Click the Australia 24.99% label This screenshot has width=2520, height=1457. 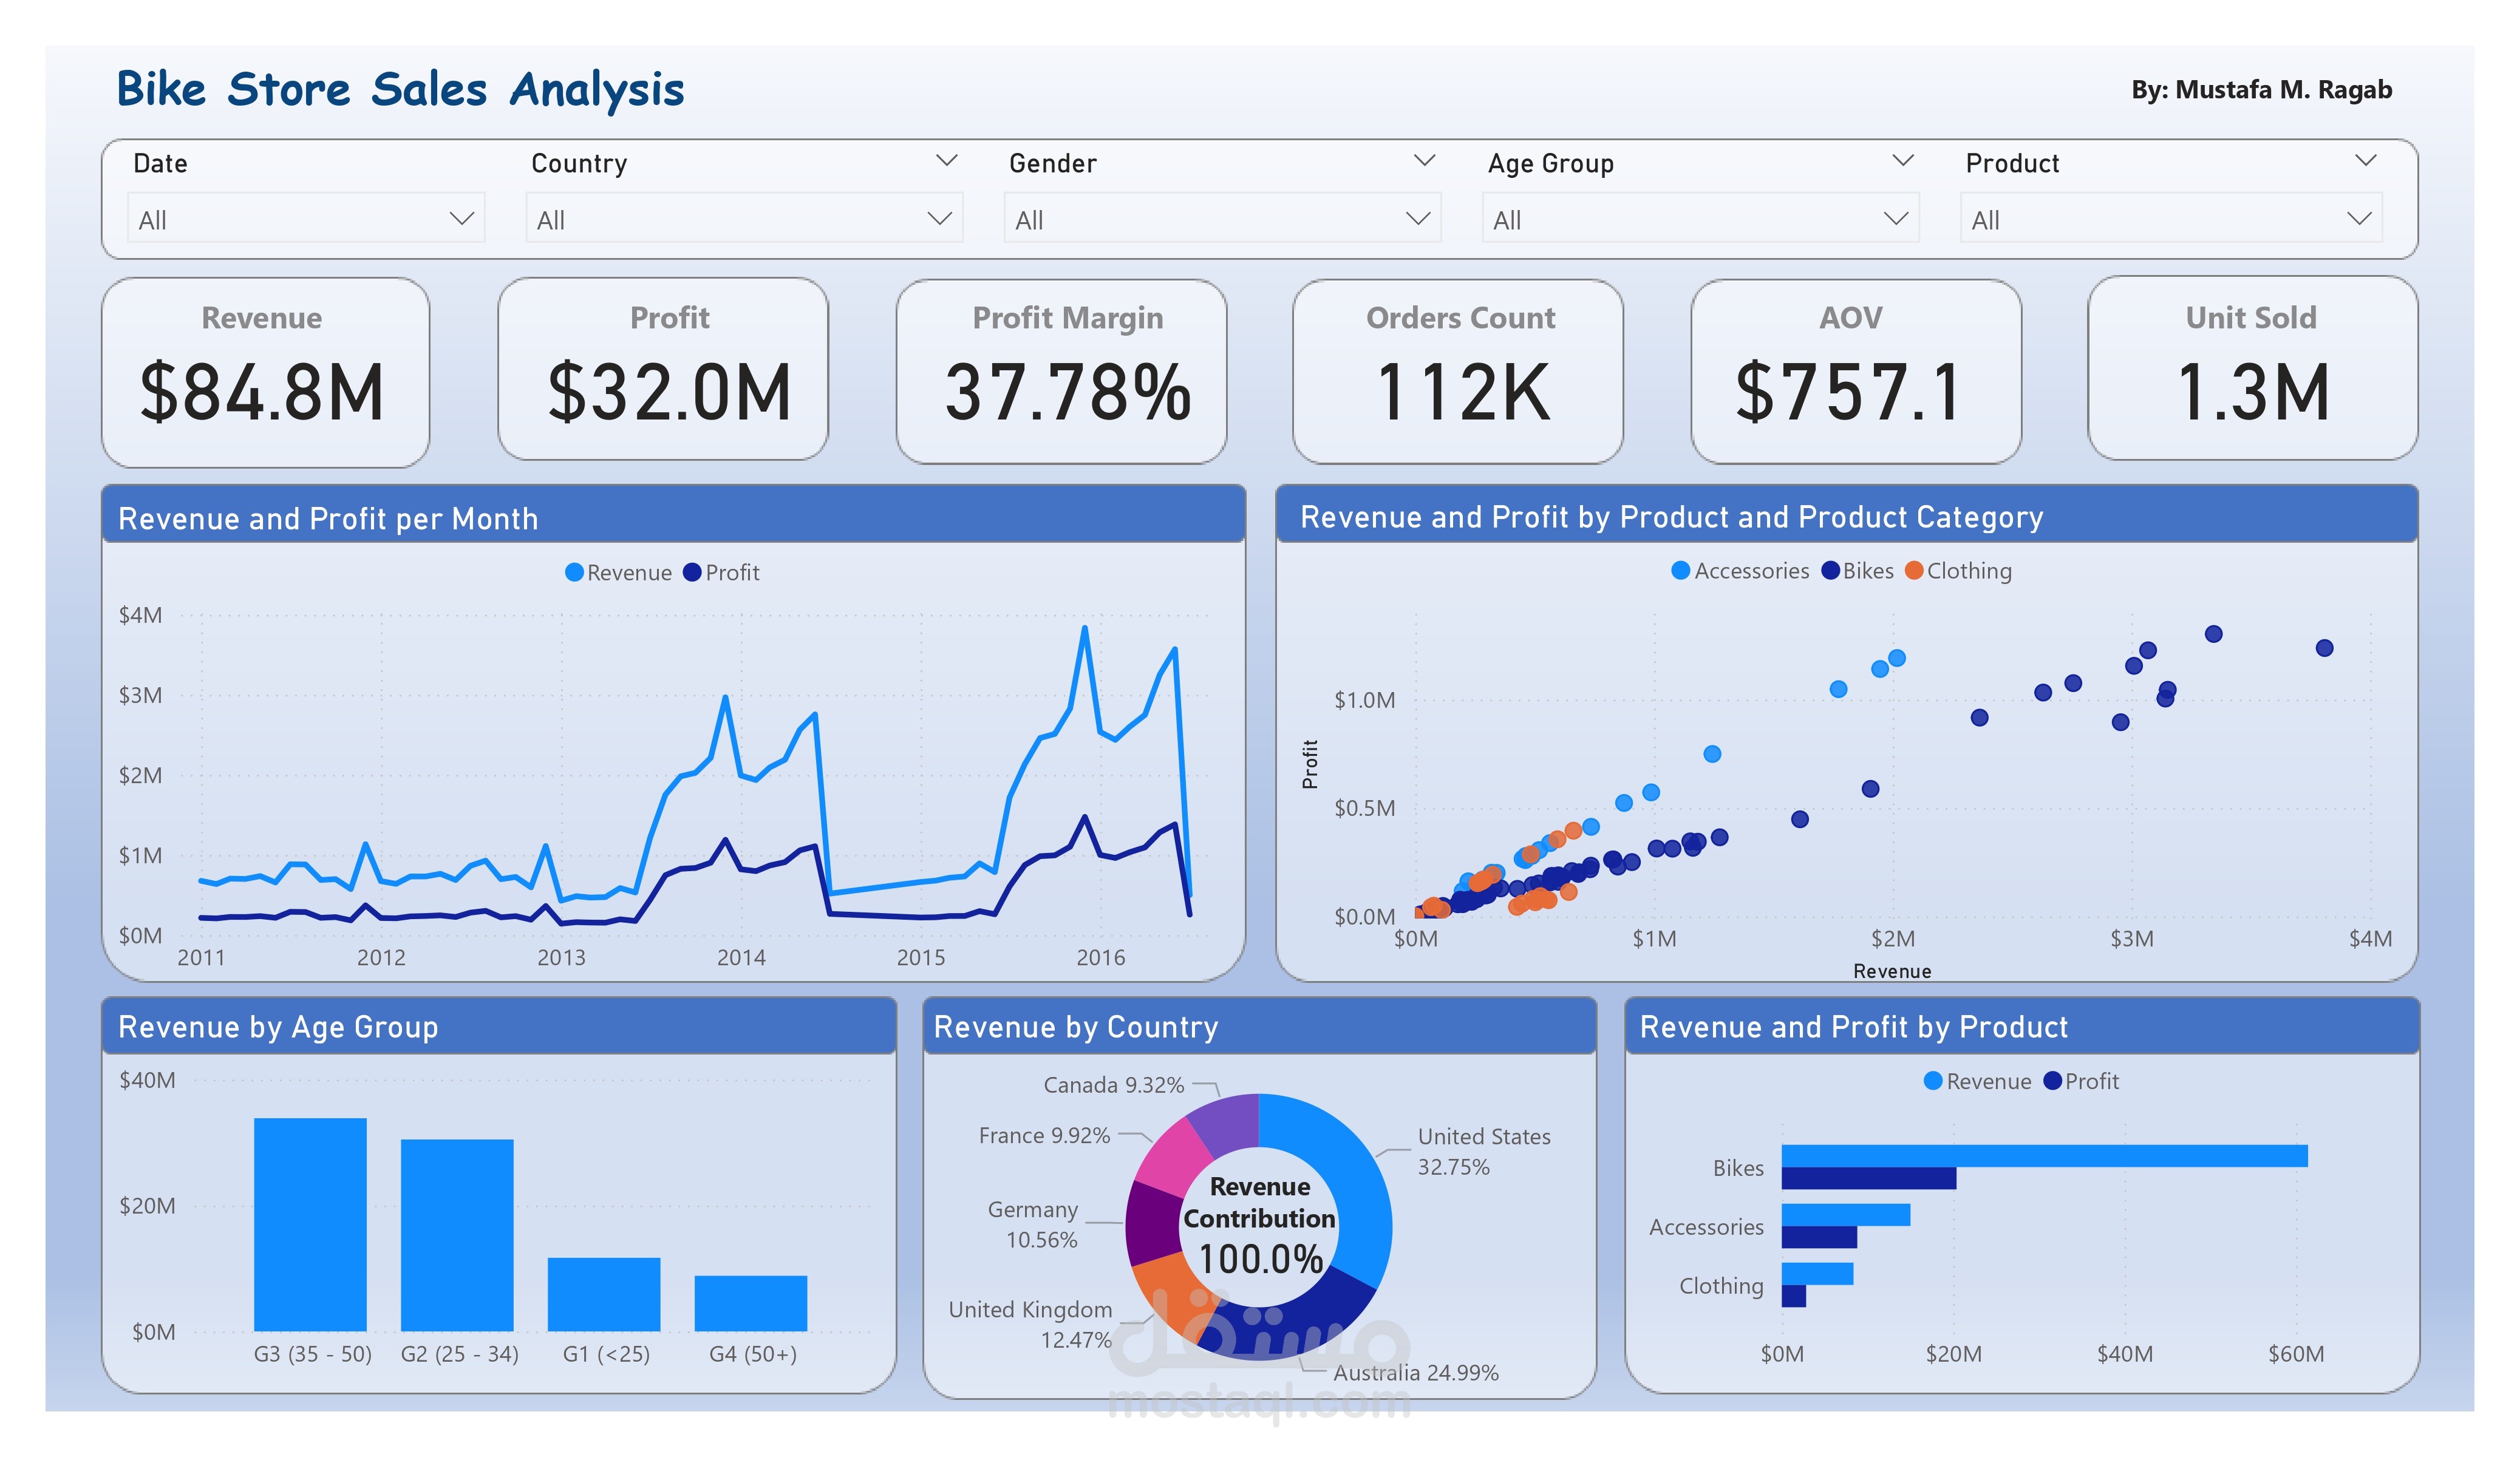click(1415, 1372)
